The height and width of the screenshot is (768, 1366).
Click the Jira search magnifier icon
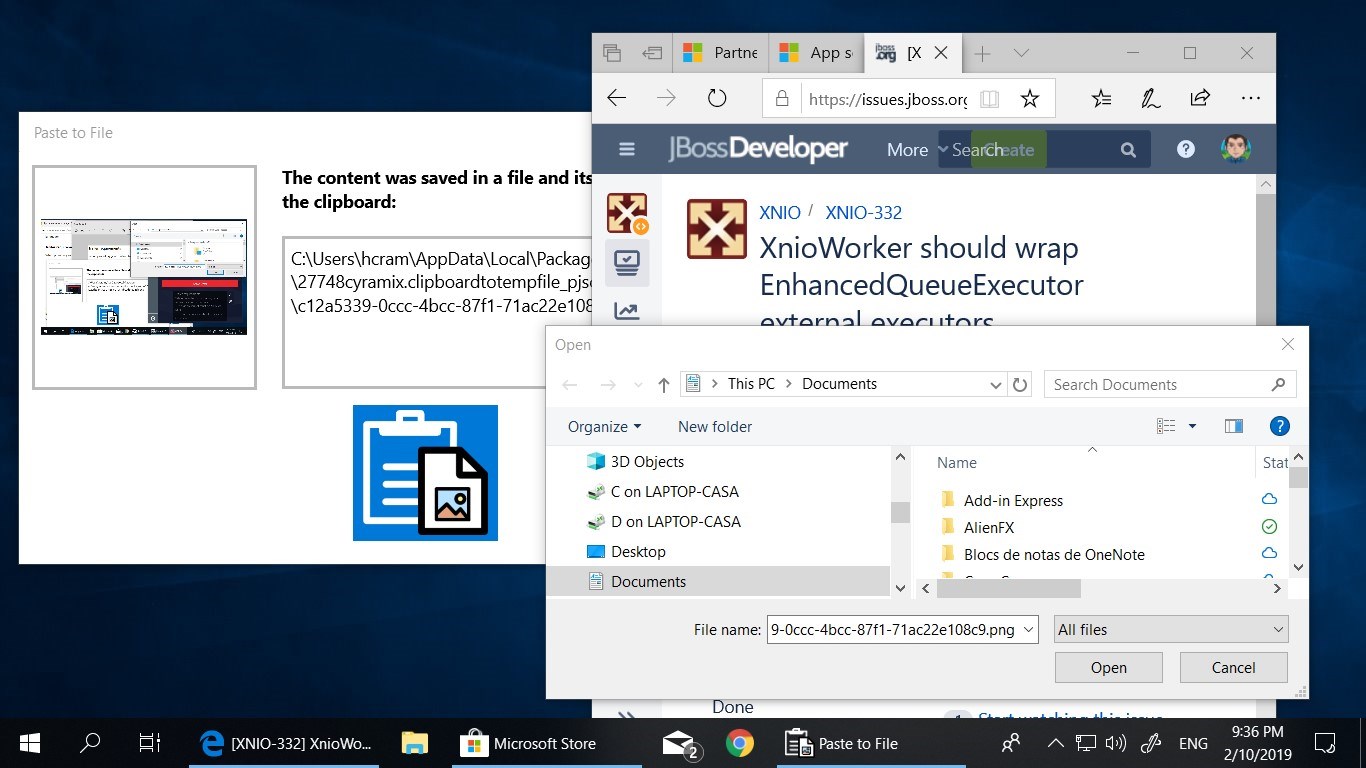[x=1128, y=150]
